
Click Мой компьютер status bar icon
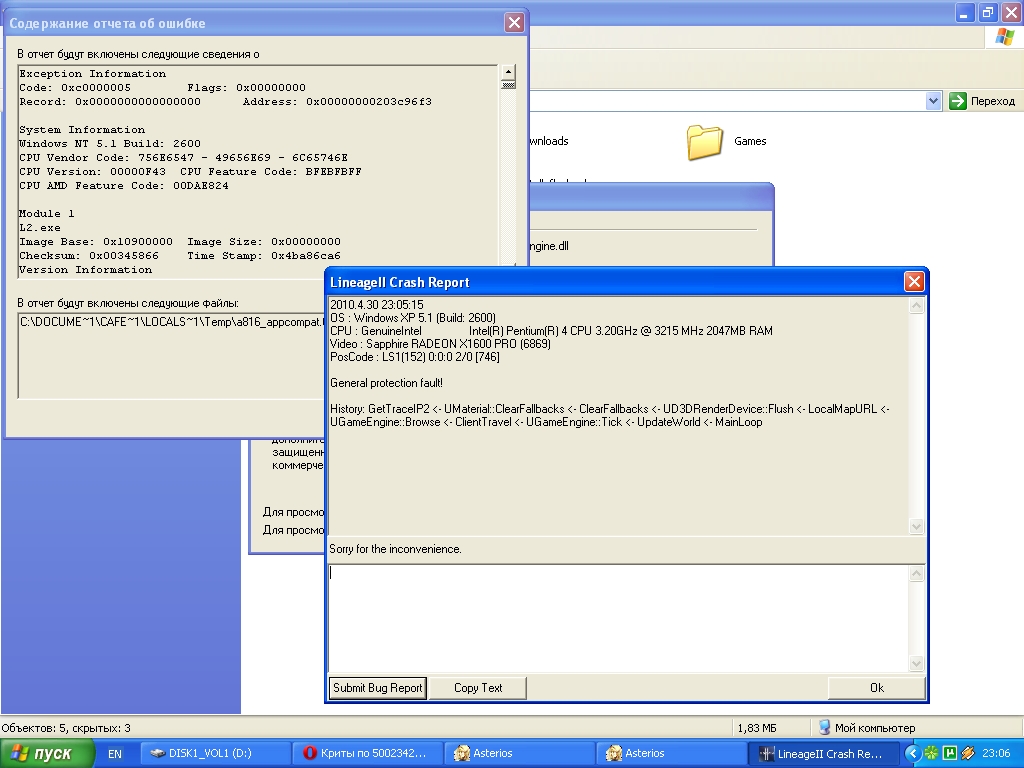tap(825, 727)
